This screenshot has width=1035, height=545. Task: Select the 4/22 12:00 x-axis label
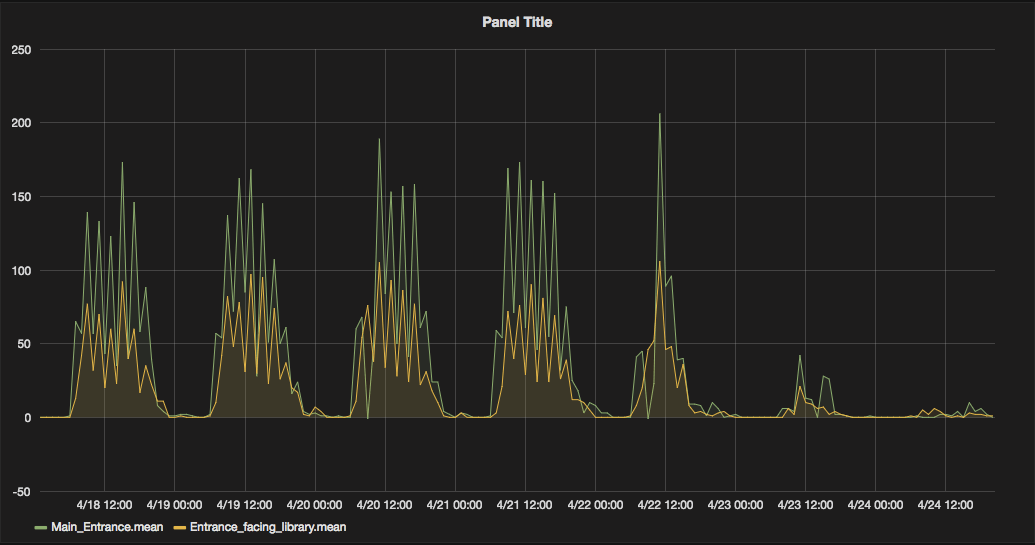664,506
